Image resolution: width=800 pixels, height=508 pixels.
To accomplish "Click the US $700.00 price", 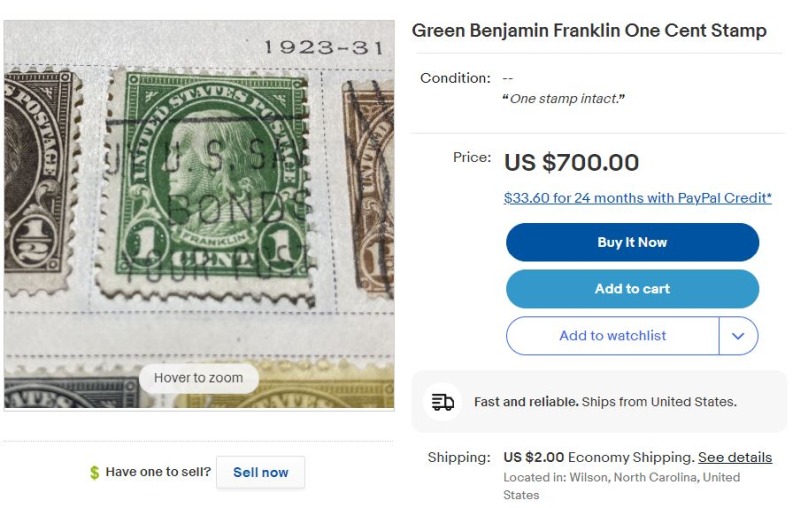I will tap(571, 162).
